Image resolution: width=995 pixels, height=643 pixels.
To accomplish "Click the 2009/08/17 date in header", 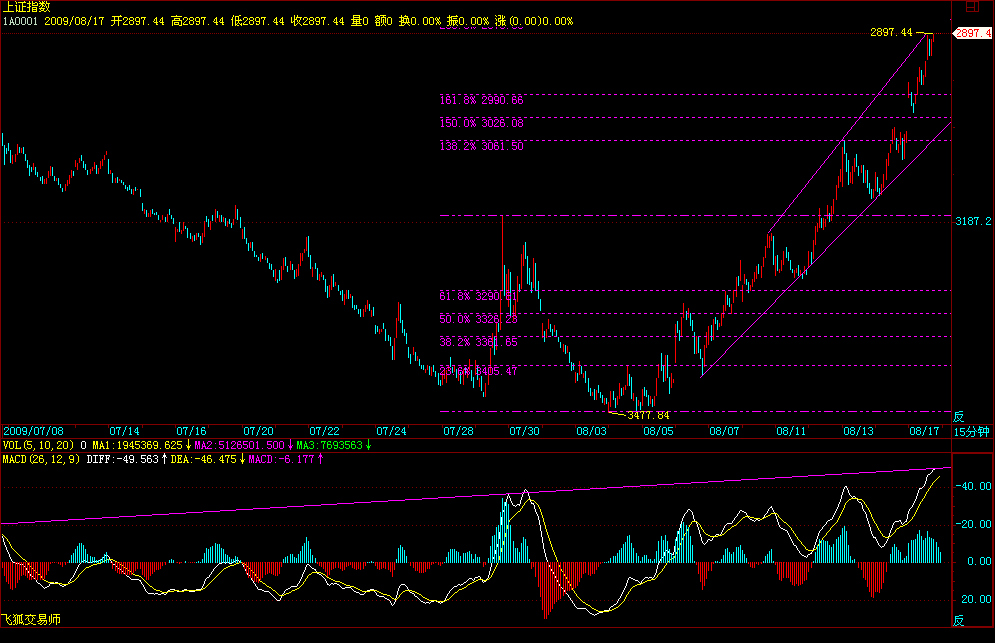I will pos(74,21).
